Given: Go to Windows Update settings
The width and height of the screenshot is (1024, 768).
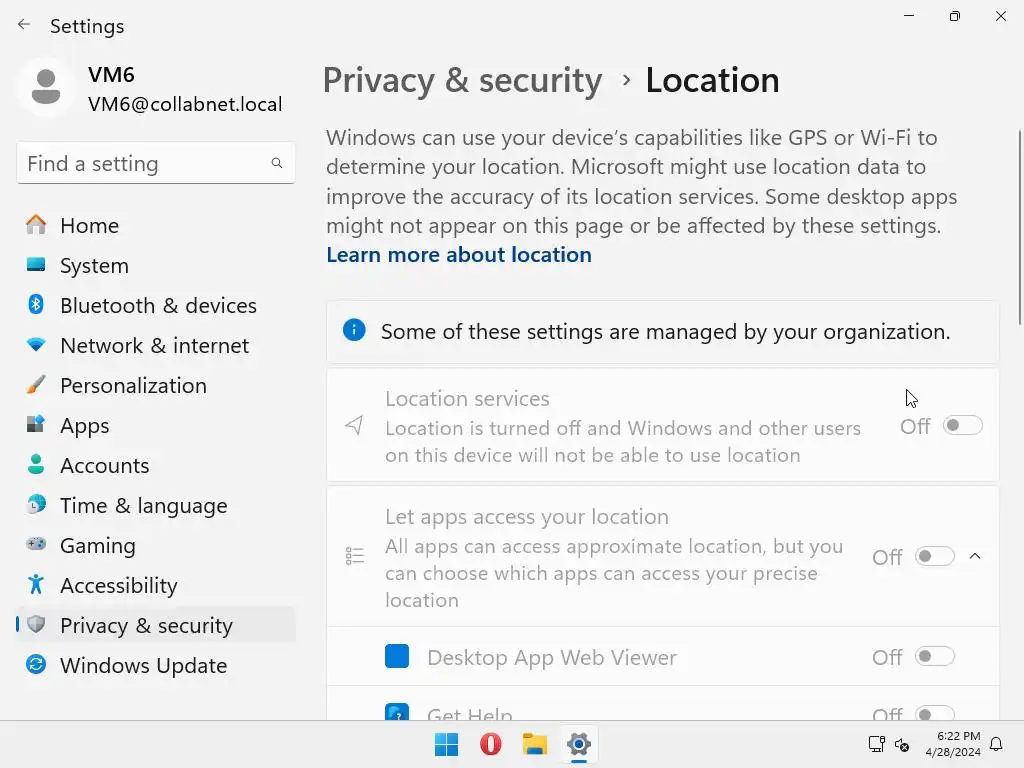Looking at the screenshot, I should [143, 665].
